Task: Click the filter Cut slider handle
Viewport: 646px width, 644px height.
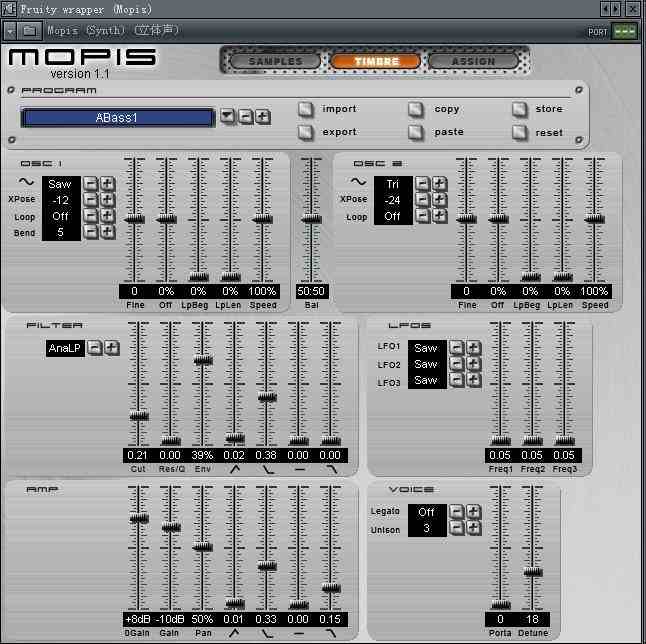Action: [x=139, y=416]
